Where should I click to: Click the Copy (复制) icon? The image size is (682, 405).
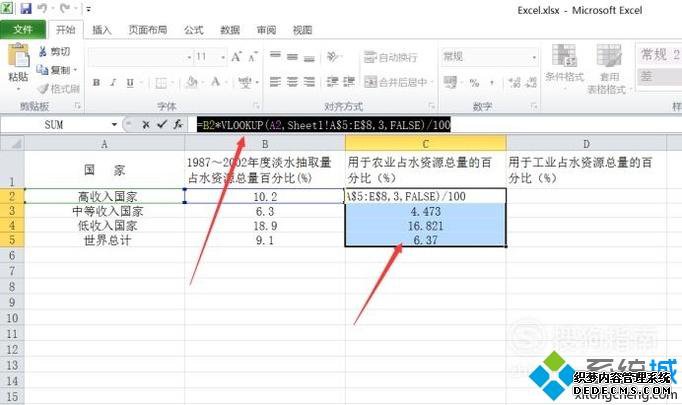click(x=42, y=70)
